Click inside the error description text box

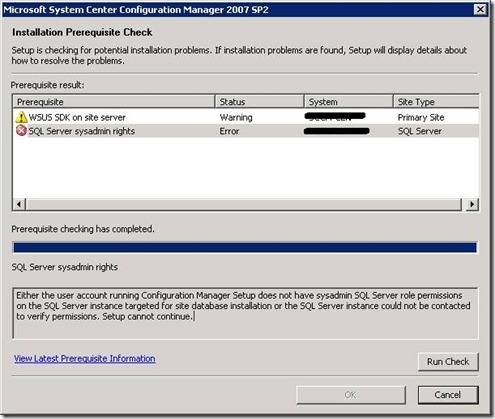click(245, 313)
